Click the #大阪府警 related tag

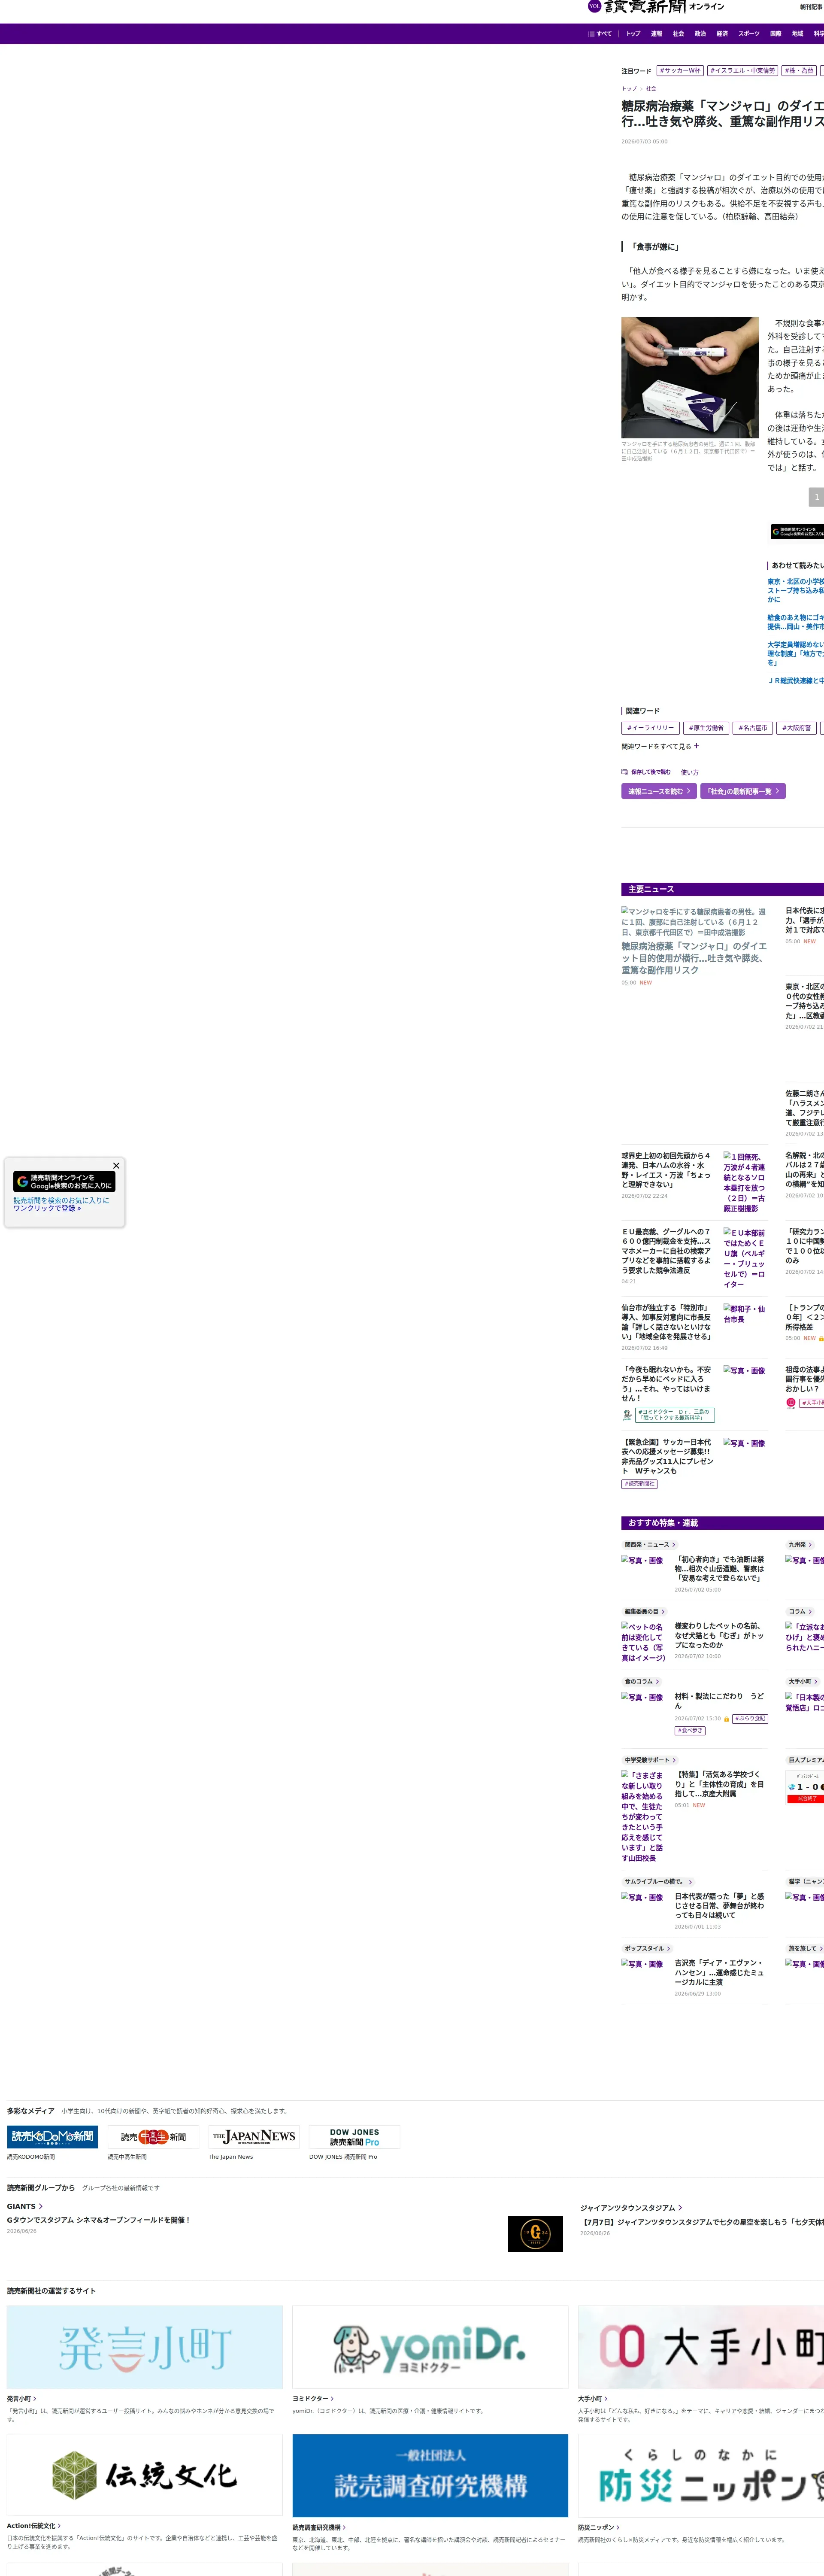(x=797, y=728)
